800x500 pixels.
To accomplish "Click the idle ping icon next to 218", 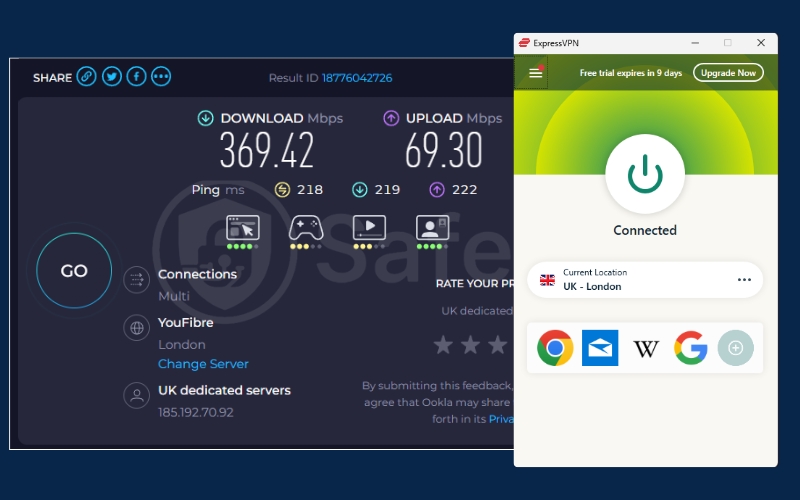I will tap(282, 190).
